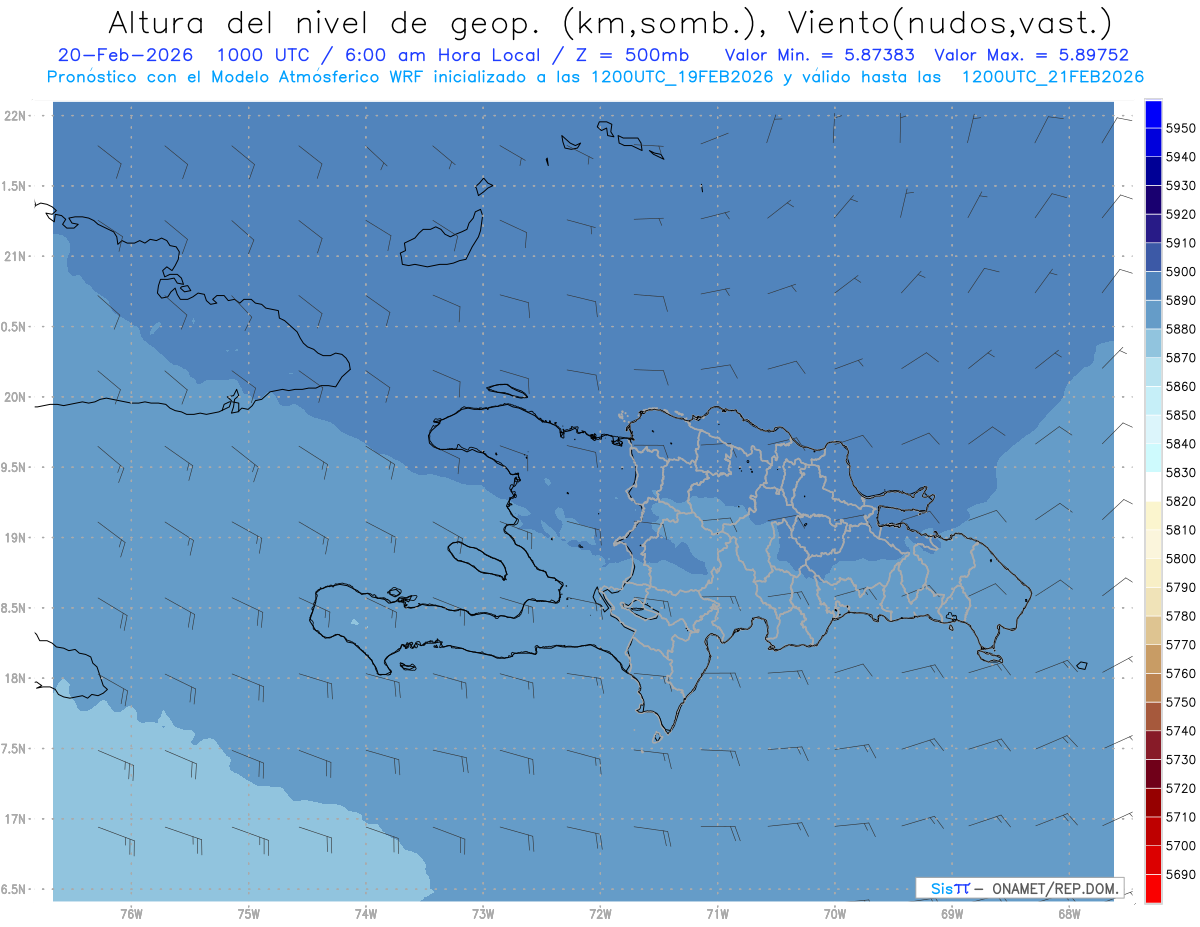The width and height of the screenshot is (1200, 927).
Task: Click the '5830' colorbar value
Action: click(1181, 473)
